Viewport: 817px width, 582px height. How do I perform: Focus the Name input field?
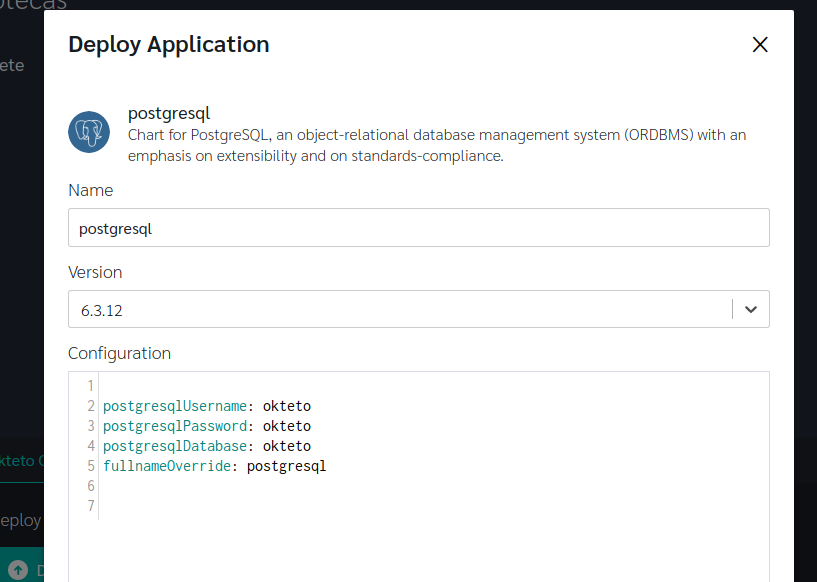pyautogui.click(x=418, y=228)
